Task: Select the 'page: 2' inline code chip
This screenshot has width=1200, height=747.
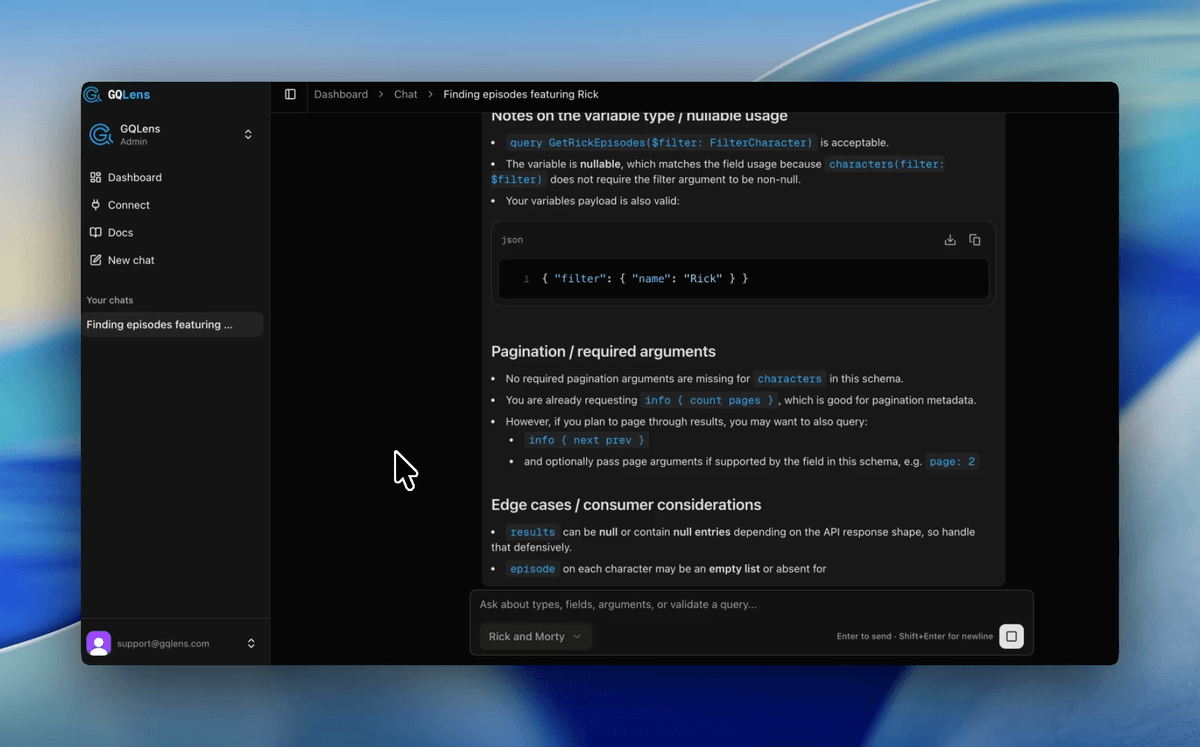Action: click(x=952, y=461)
